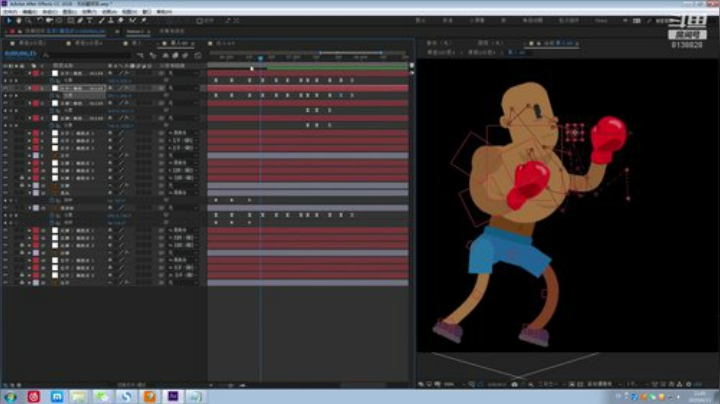Take a snapshot with the viewer camera icon
Image resolution: width=720 pixels, height=404 pixels.
click(514, 384)
